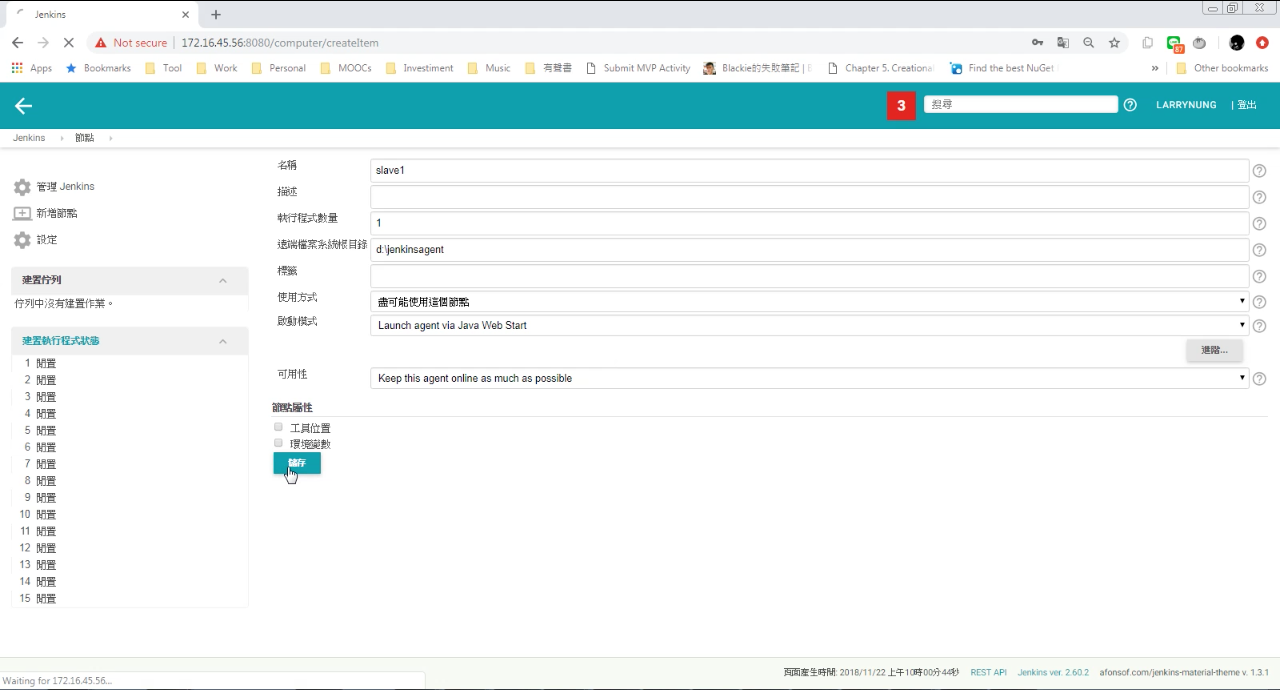Screen dimensions: 1280x690
Task: Click the 儲存 save button
Action: pos(297,463)
